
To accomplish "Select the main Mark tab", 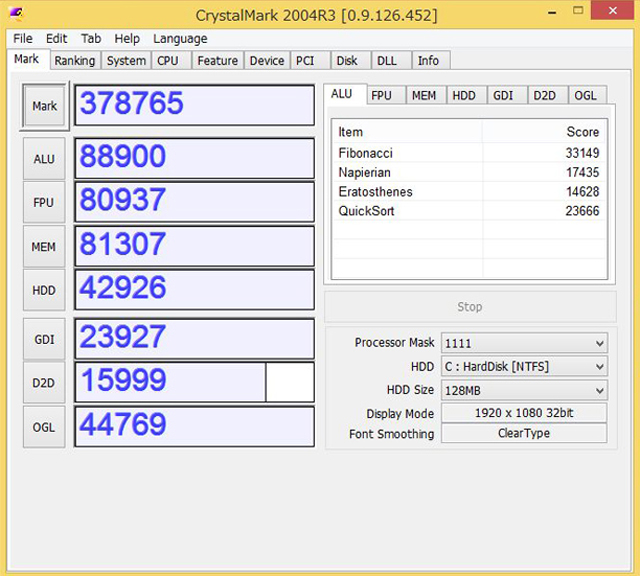I will point(27,59).
